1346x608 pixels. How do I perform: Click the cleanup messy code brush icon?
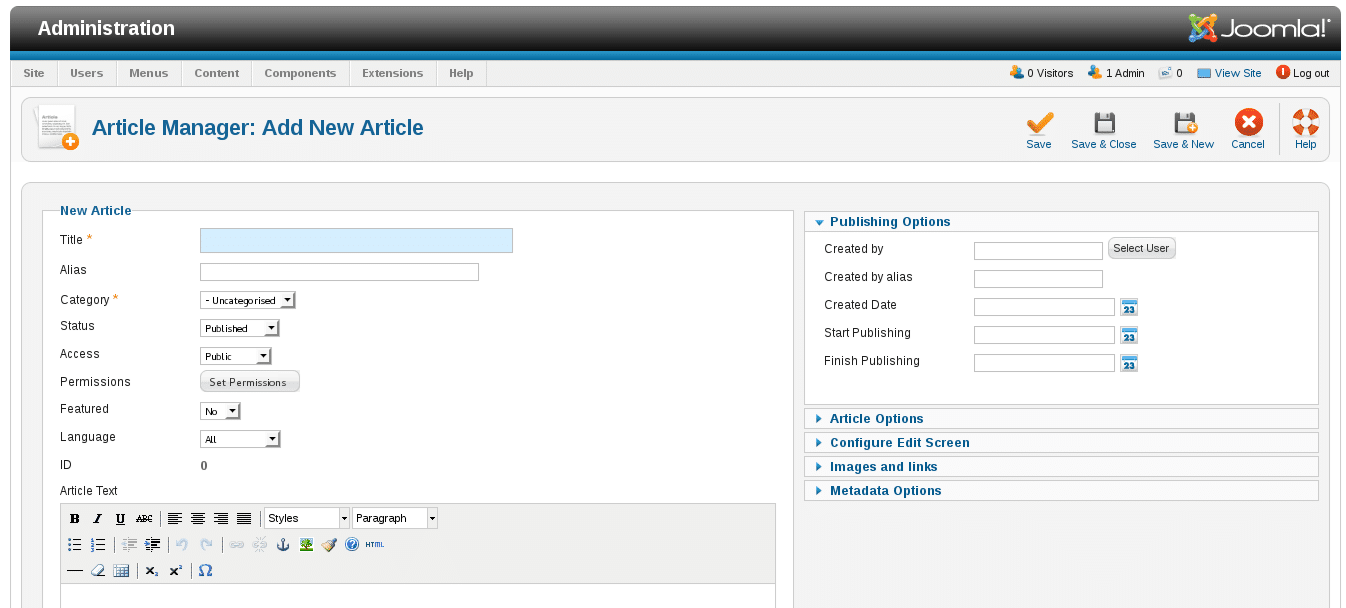click(329, 545)
